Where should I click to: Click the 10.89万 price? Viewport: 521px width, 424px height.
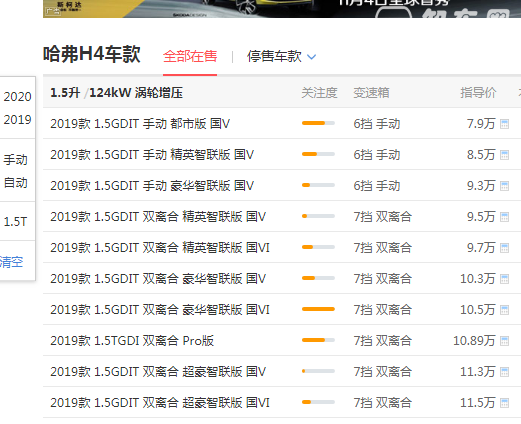tap(474, 341)
